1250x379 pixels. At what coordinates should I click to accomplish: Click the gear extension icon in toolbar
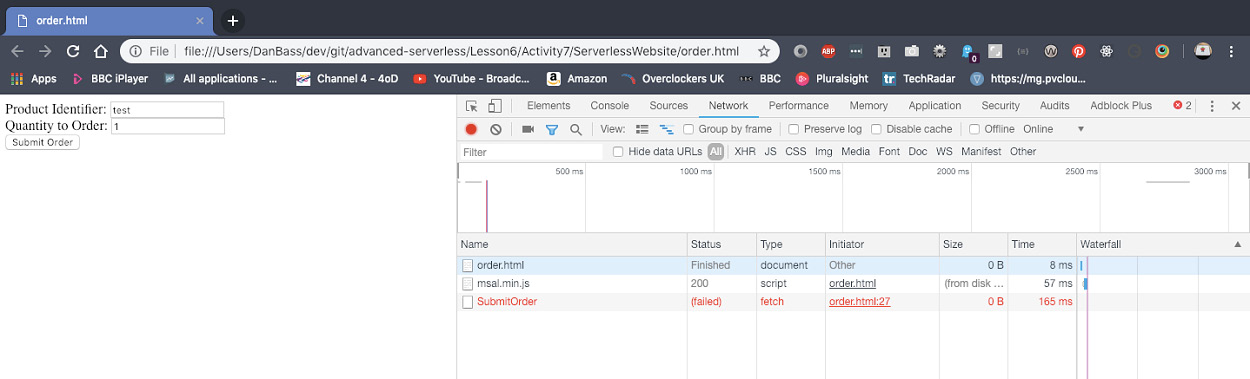[940, 51]
